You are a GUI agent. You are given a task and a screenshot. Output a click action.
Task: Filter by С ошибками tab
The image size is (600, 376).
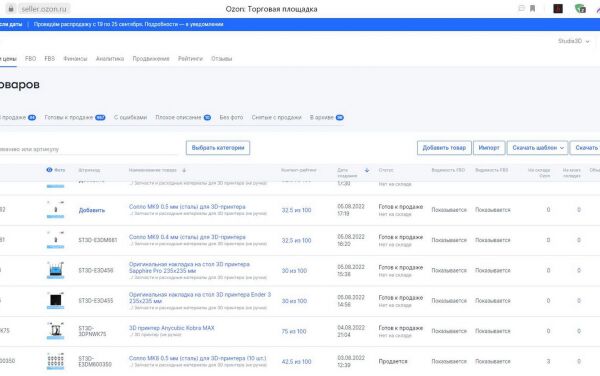(x=130, y=117)
